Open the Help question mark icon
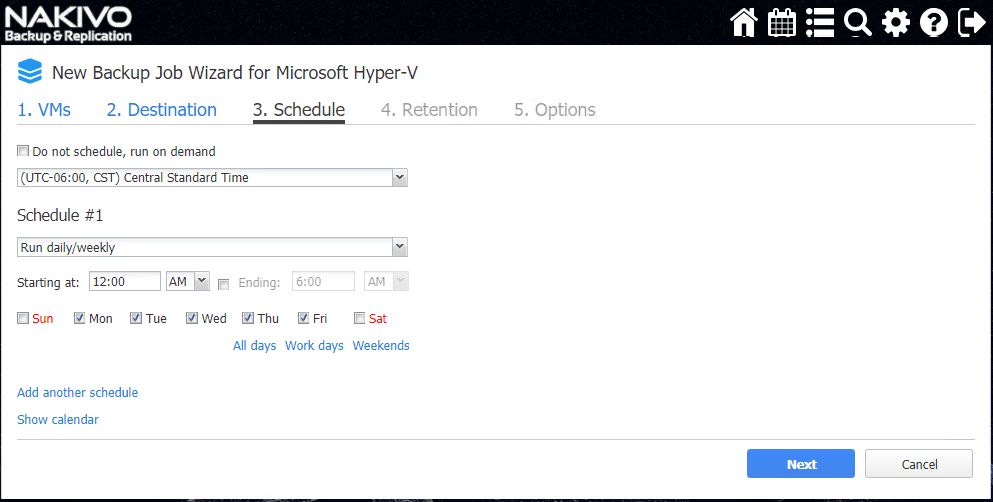 pos(934,22)
